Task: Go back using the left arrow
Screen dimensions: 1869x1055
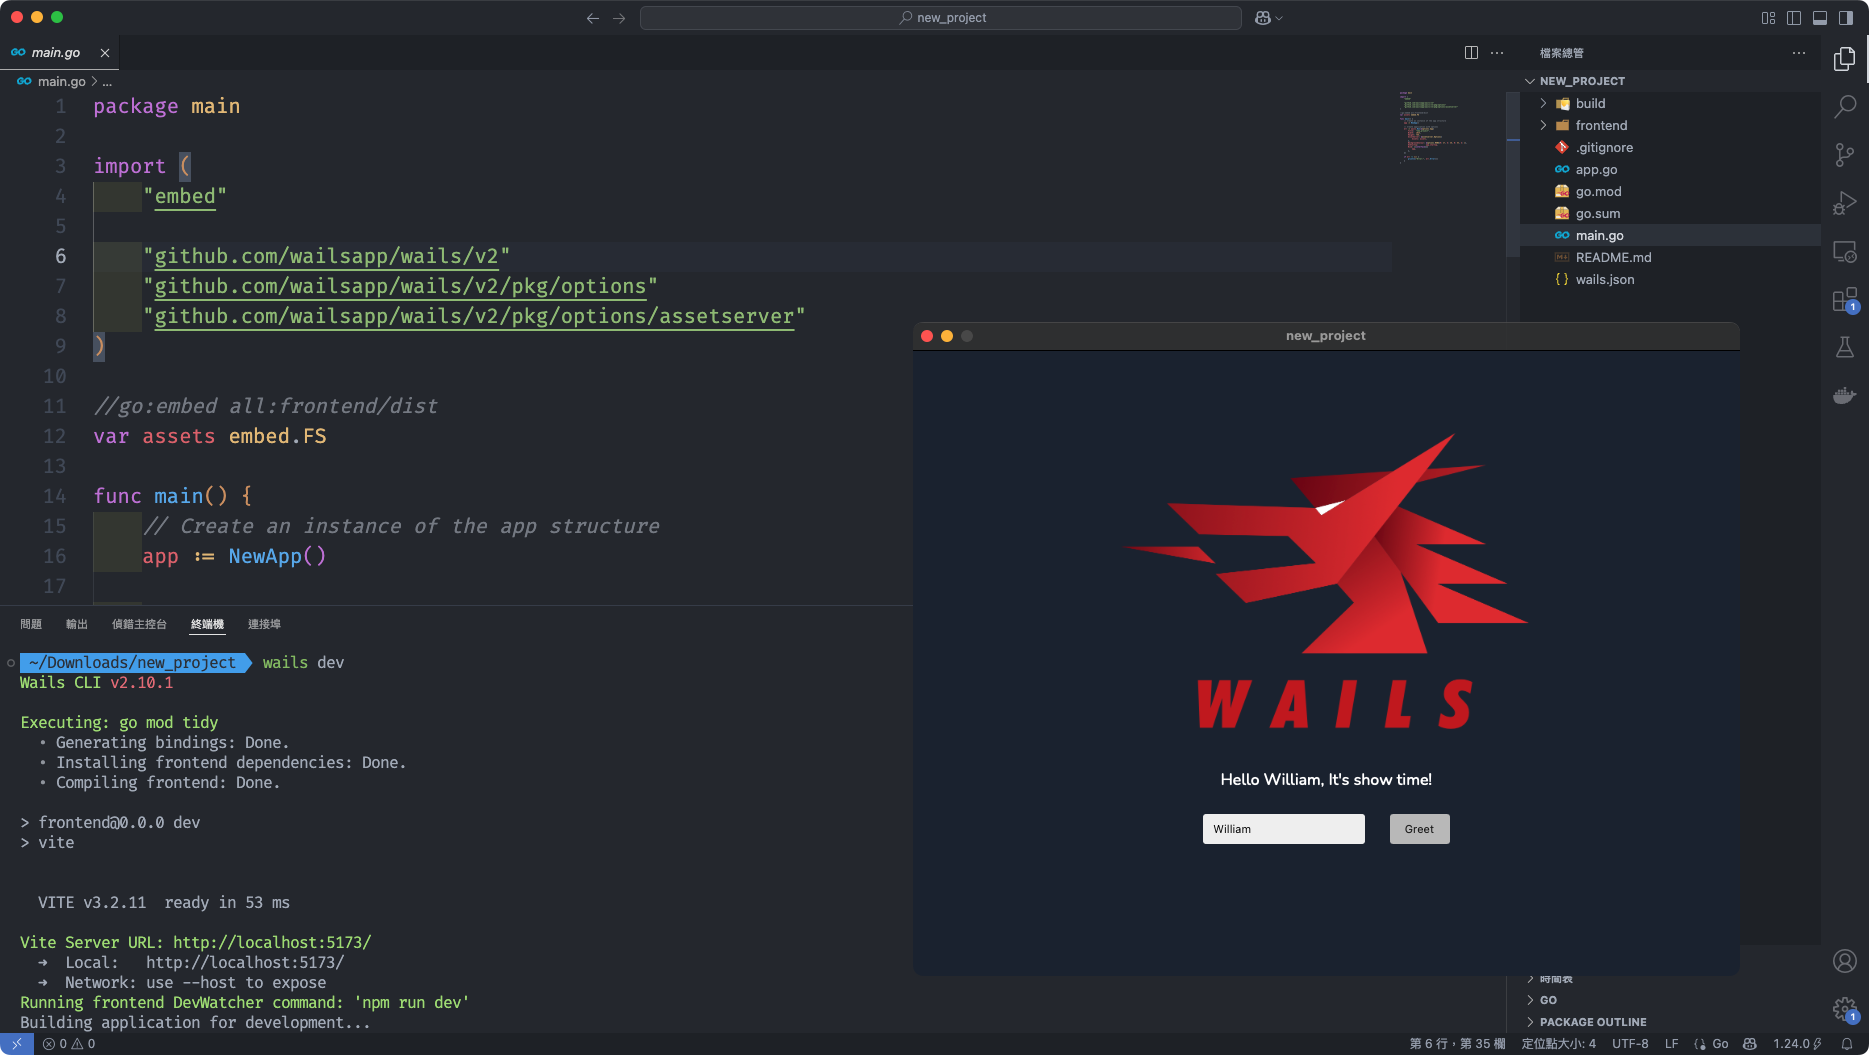Action: pyautogui.click(x=593, y=18)
